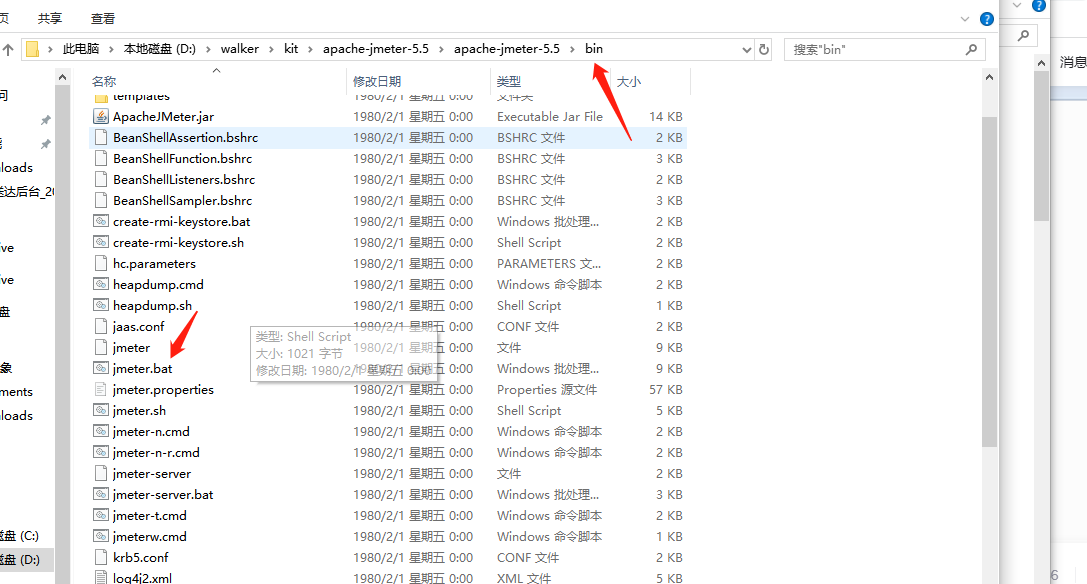Go to the 此电脑 breadcrumb
Image resolution: width=1087 pixels, height=584 pixels.
(80, 49)
